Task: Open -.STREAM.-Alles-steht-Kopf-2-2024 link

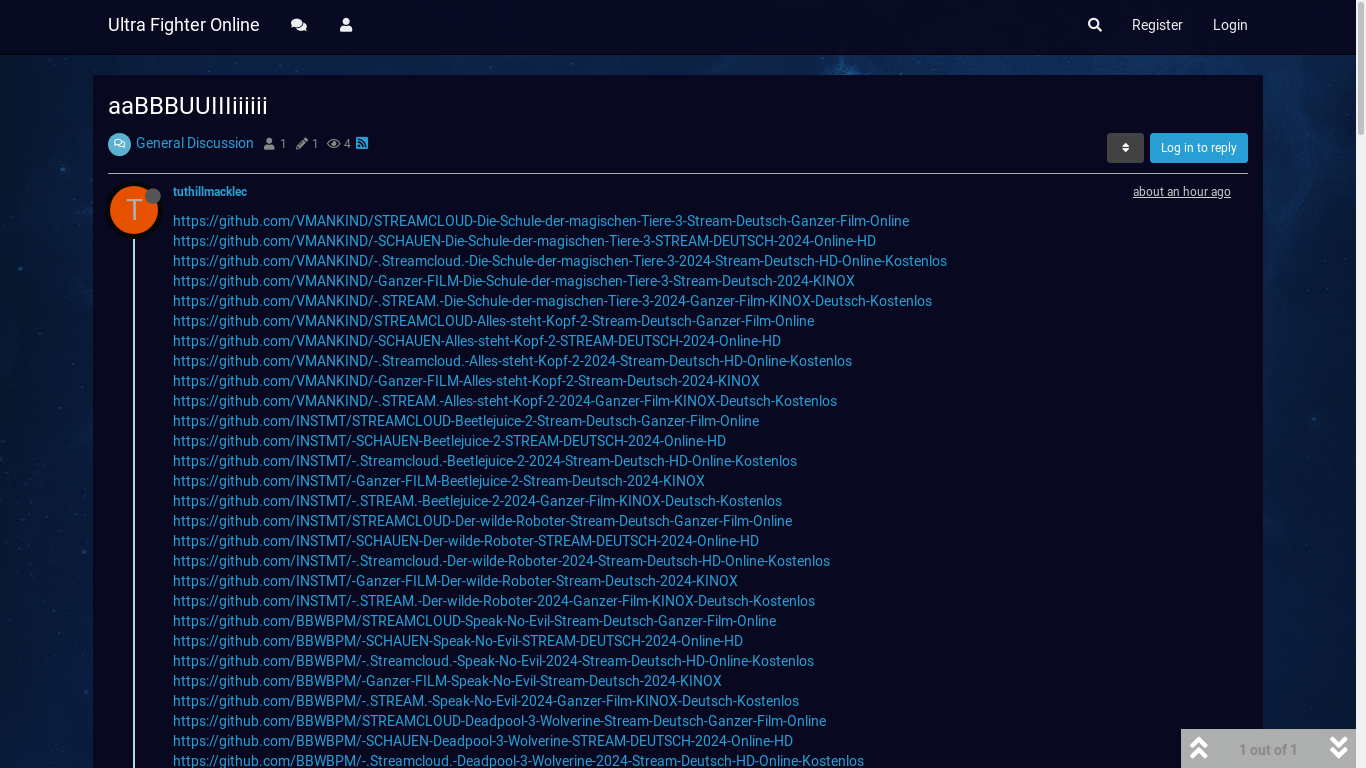Action: pyautogui.click(x=505, y=401)
